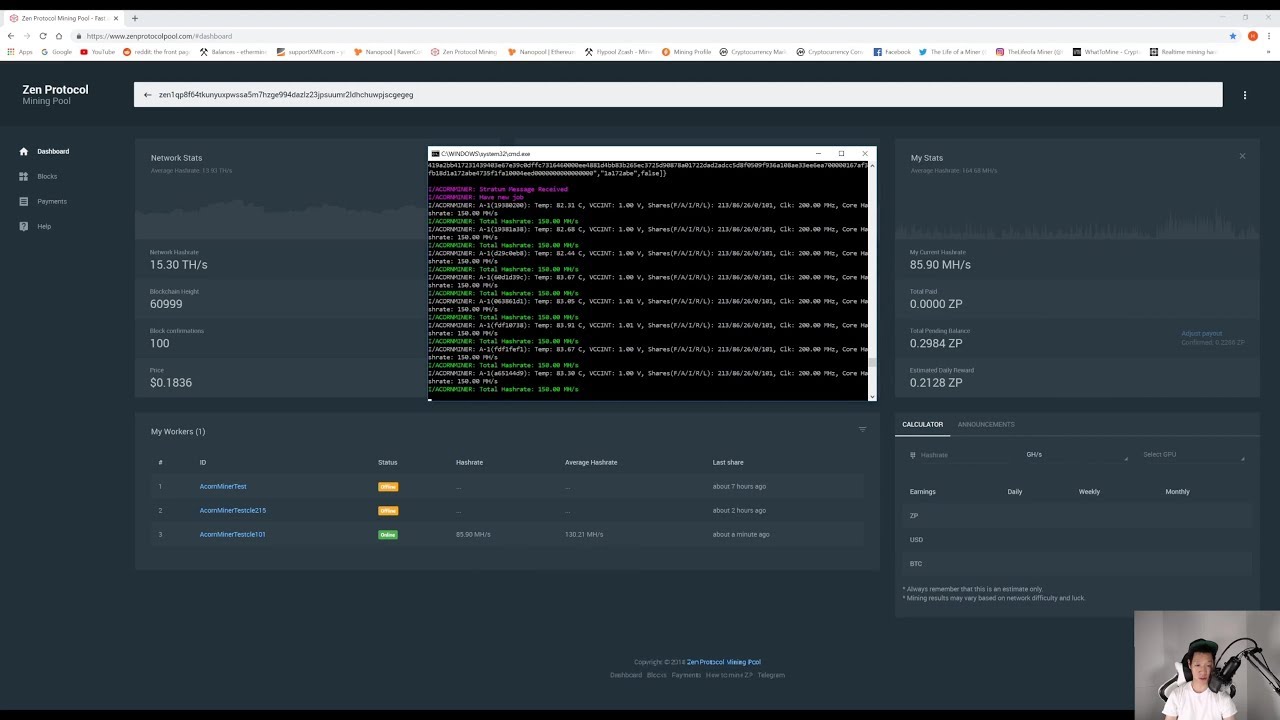Click the Dashboard home icon

tap(24, 151)
